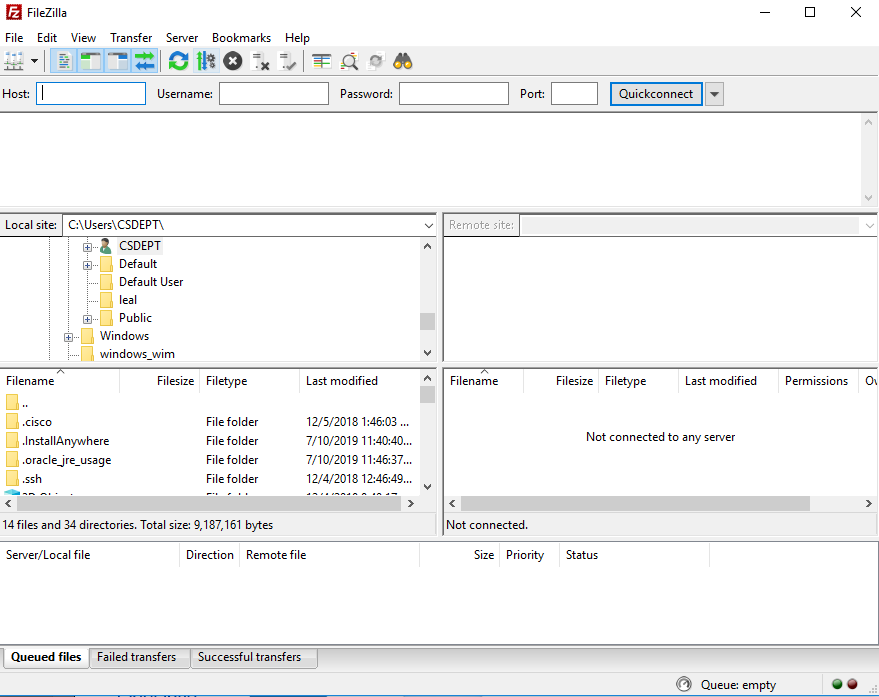
Task: Reconnect to the last used server
Action: [x=287, y=61]
